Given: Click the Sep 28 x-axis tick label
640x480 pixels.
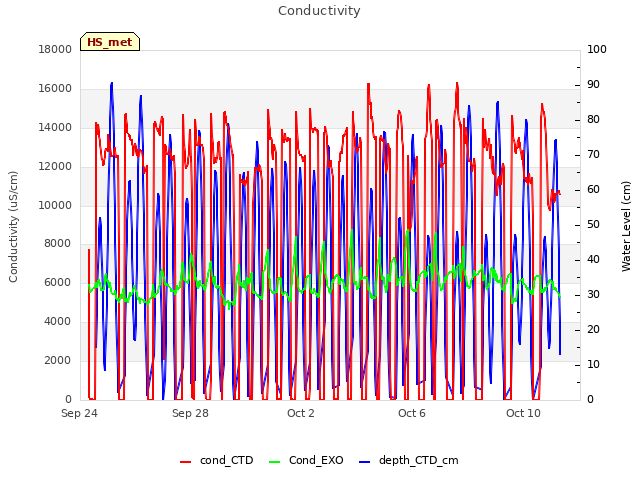Looking at the screenshot, I should 190,413.
